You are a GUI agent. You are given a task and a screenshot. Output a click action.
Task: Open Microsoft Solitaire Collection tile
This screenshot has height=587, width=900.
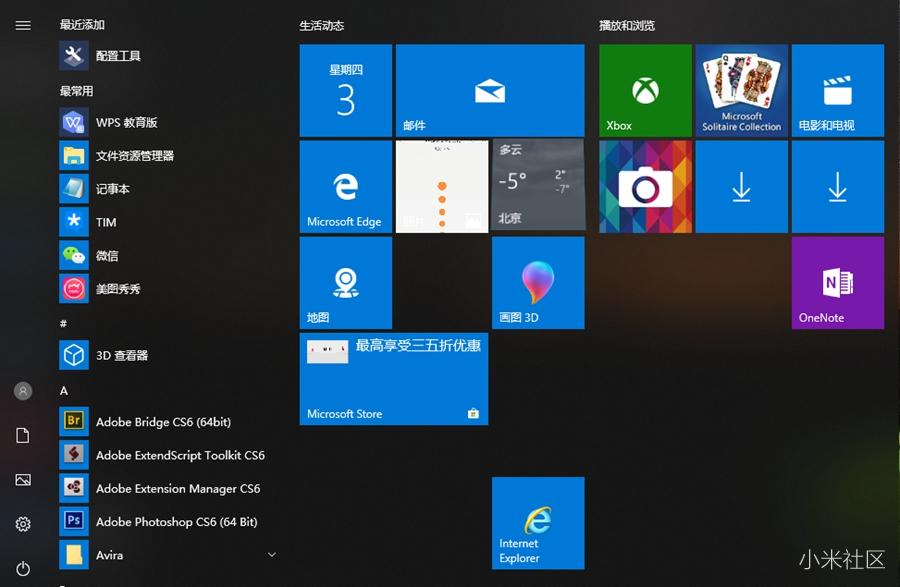[741, 90]
